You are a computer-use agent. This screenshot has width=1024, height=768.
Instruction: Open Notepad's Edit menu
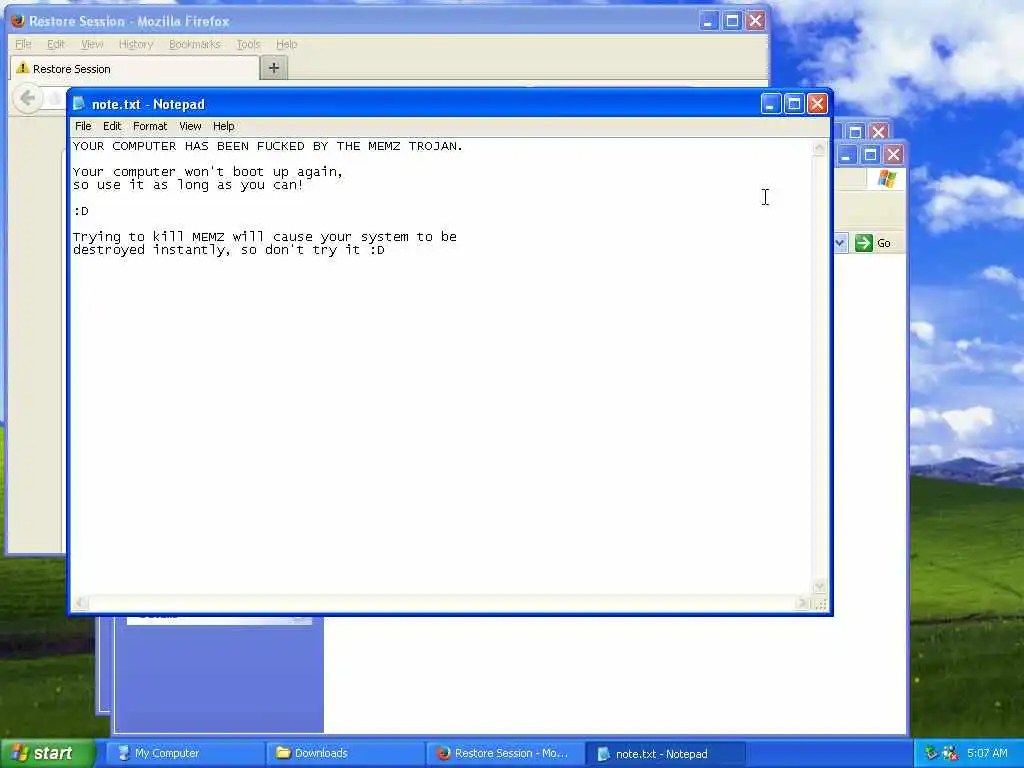coord(112,126)
